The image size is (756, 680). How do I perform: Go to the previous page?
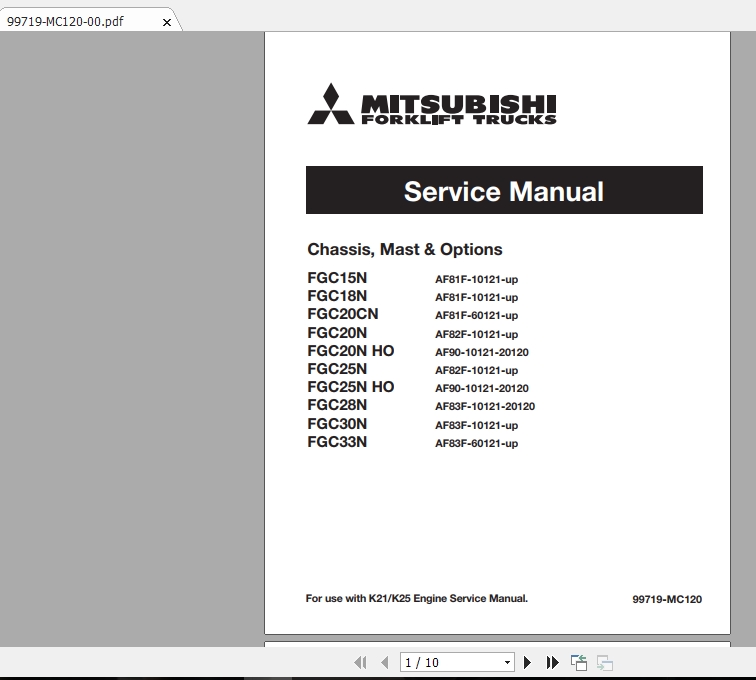point(385,663)
